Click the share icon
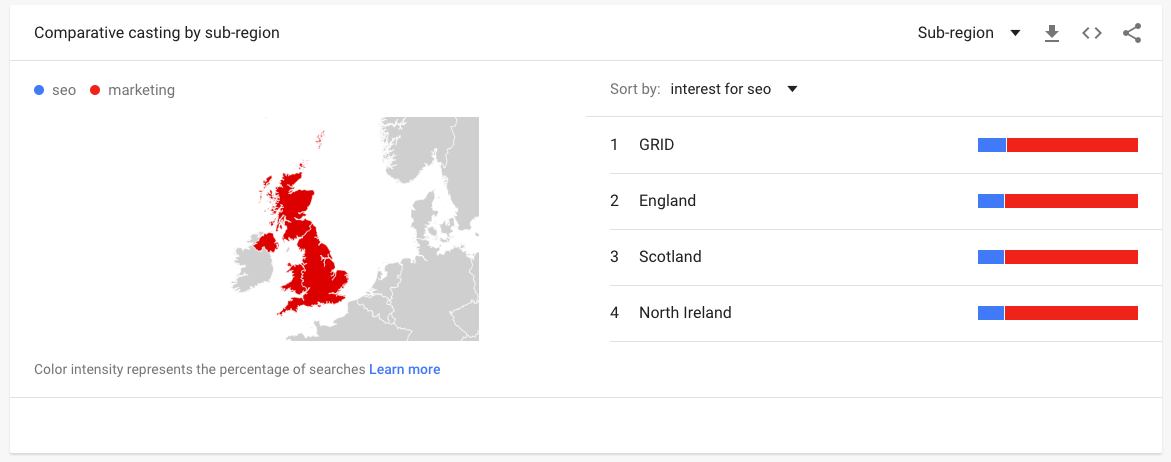The width and height of the screenshot is (1171, 462). tap(1131, 34)
